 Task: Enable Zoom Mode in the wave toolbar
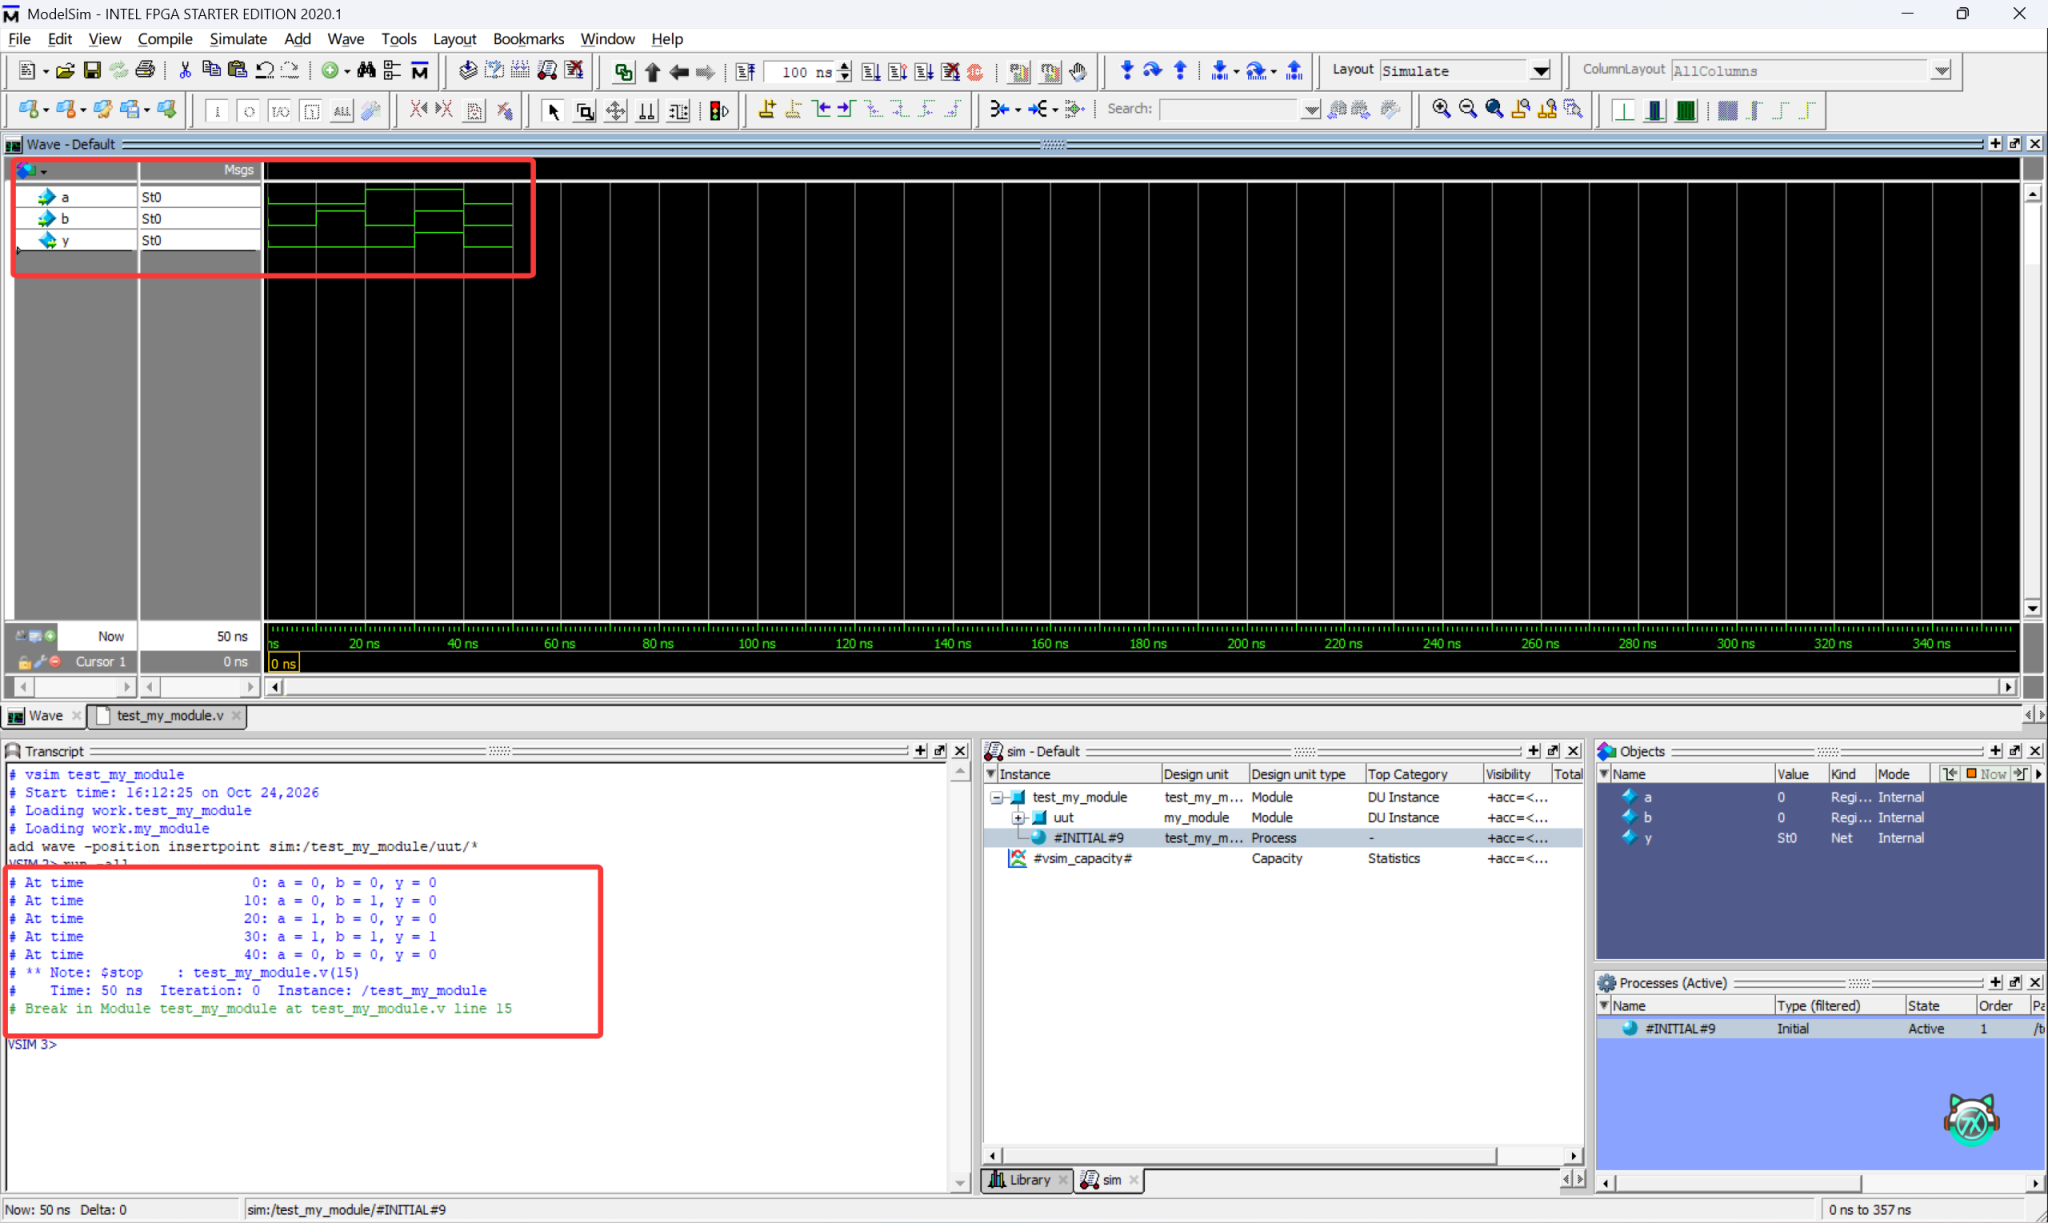[585, 110]
